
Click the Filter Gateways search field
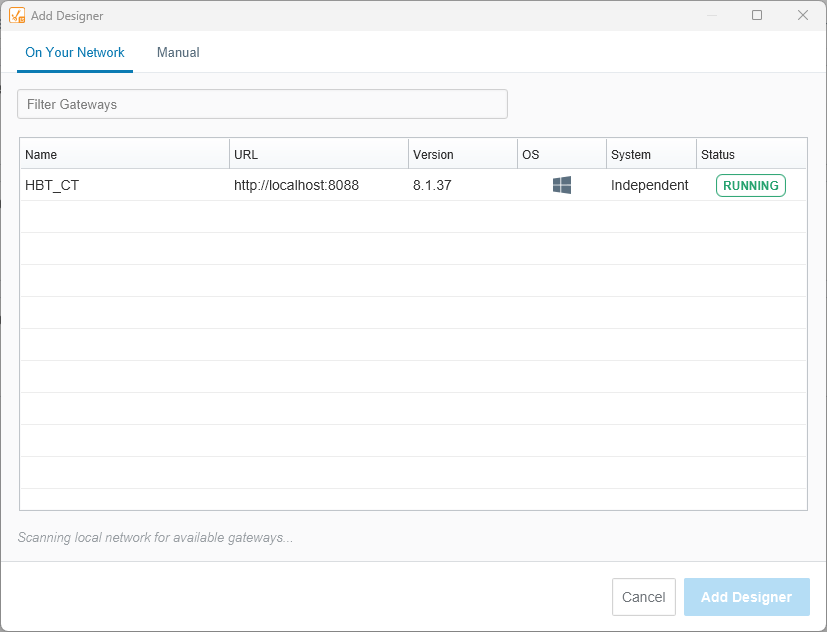click(x=262, y=104)
